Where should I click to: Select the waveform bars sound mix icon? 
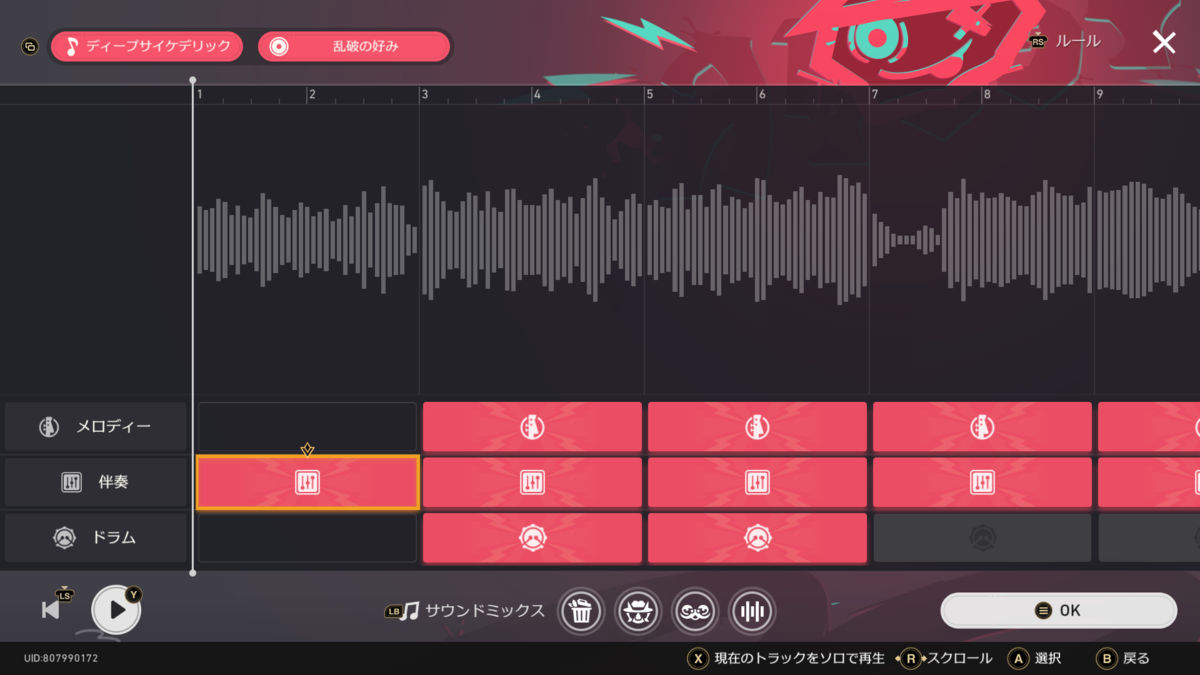tap(752, 611)
